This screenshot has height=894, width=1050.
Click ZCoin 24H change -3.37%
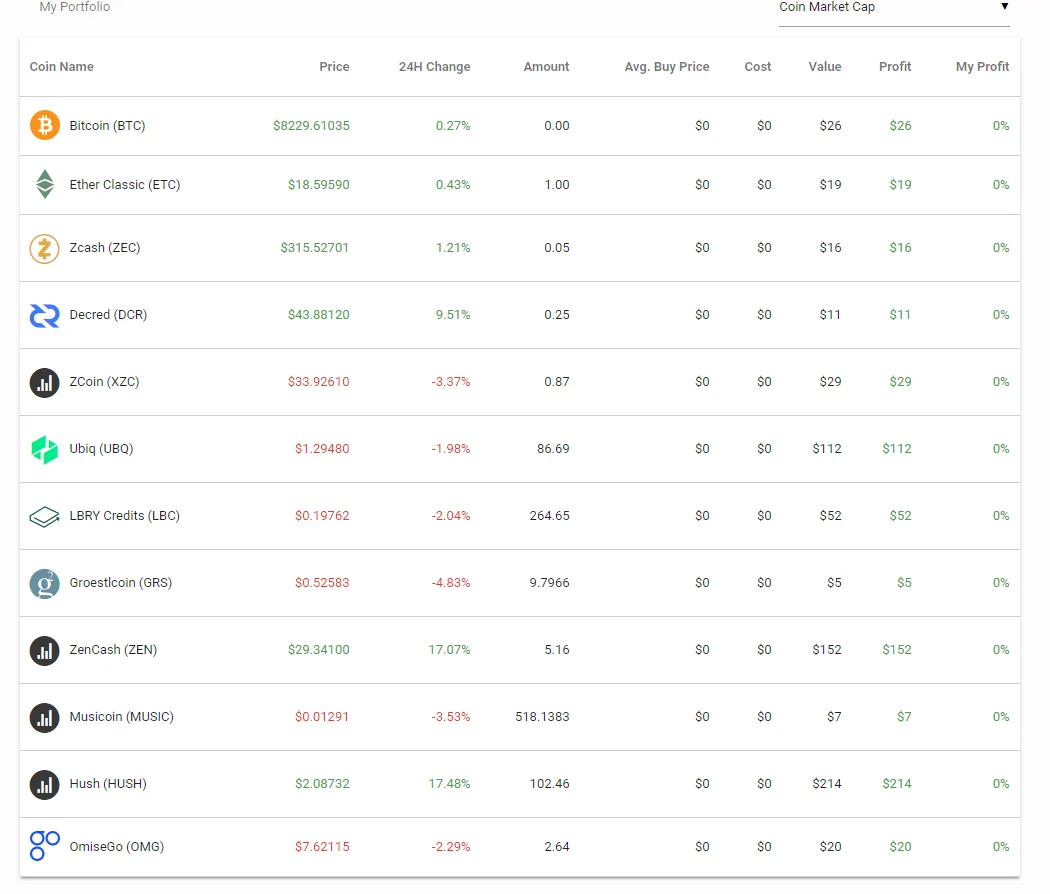click(x=451, y=381)
